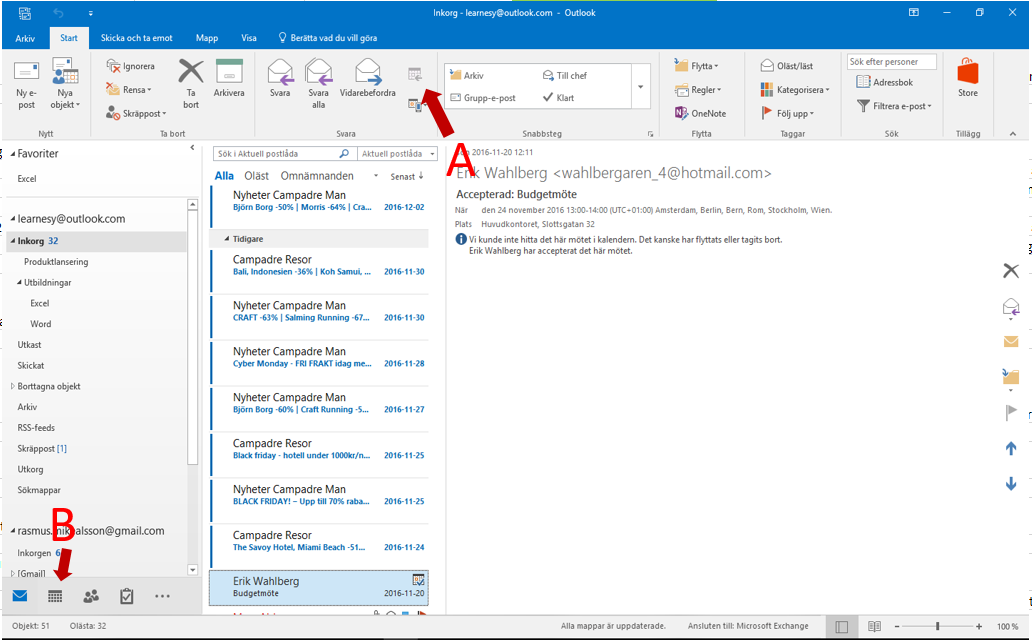Archive the message with Arkivera
Image resolution: width=1032 pixels, height=640 pixels.
click(229, 80)
